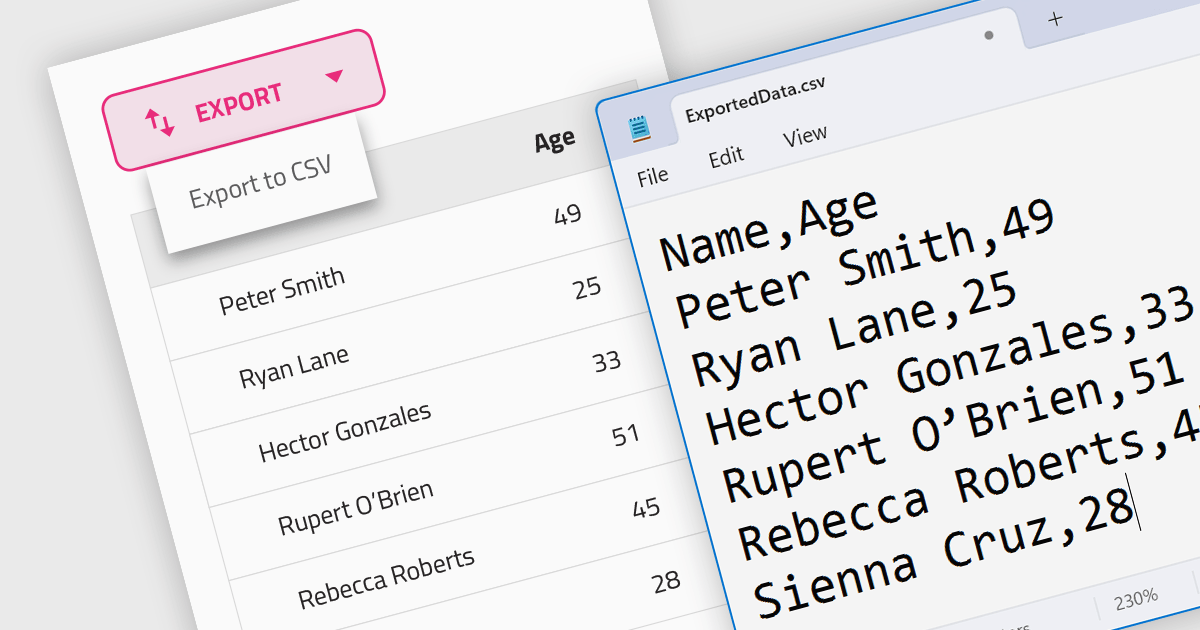1200x630 pixels.
Task: Select the Rebecca Roberts row
Action: 386,578
